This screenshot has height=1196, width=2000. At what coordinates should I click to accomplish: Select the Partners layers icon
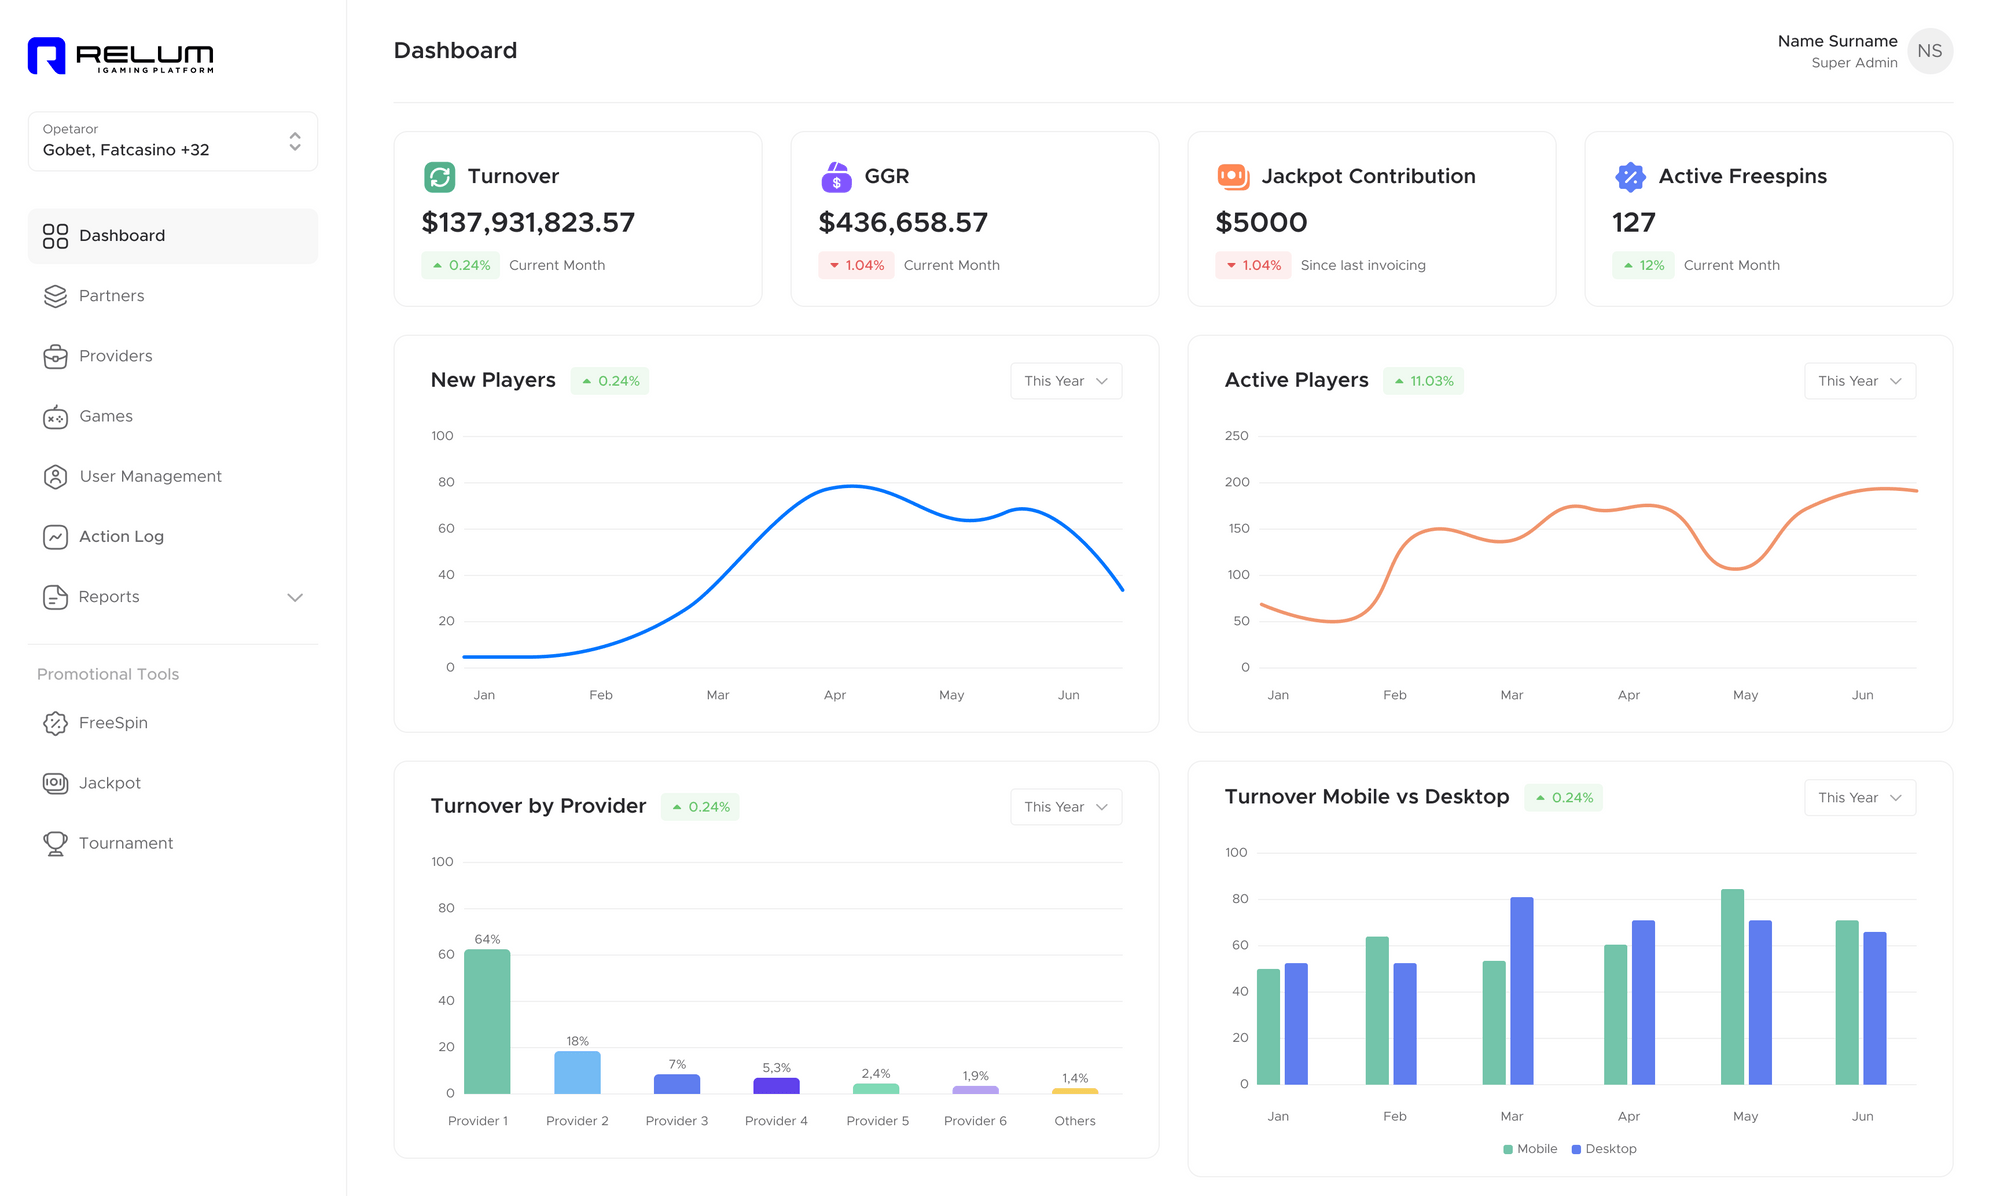[55, 296]
